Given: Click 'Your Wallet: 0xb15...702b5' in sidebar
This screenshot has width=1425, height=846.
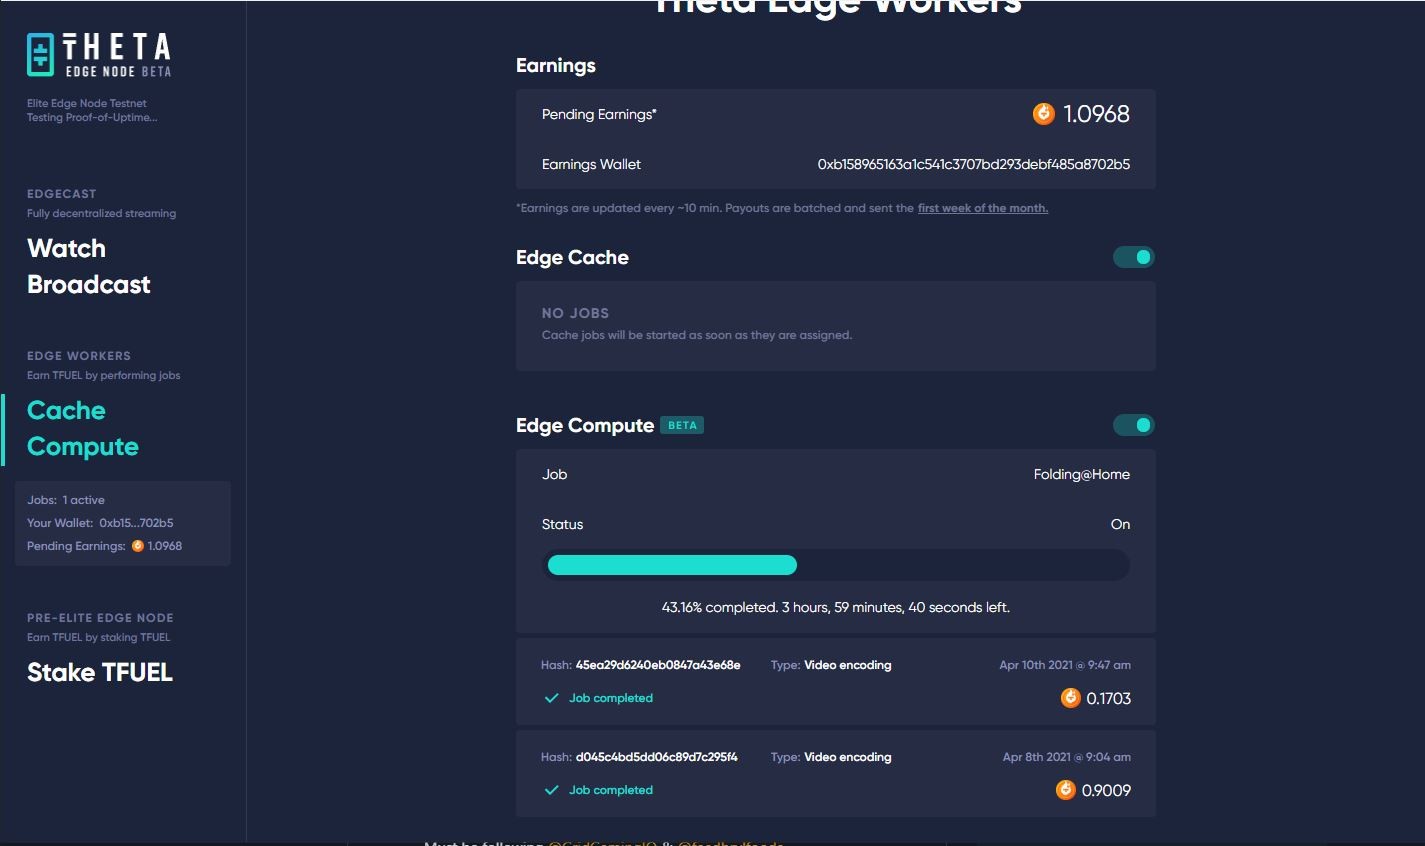Looking at the screenshot, I should click(100, 523).
